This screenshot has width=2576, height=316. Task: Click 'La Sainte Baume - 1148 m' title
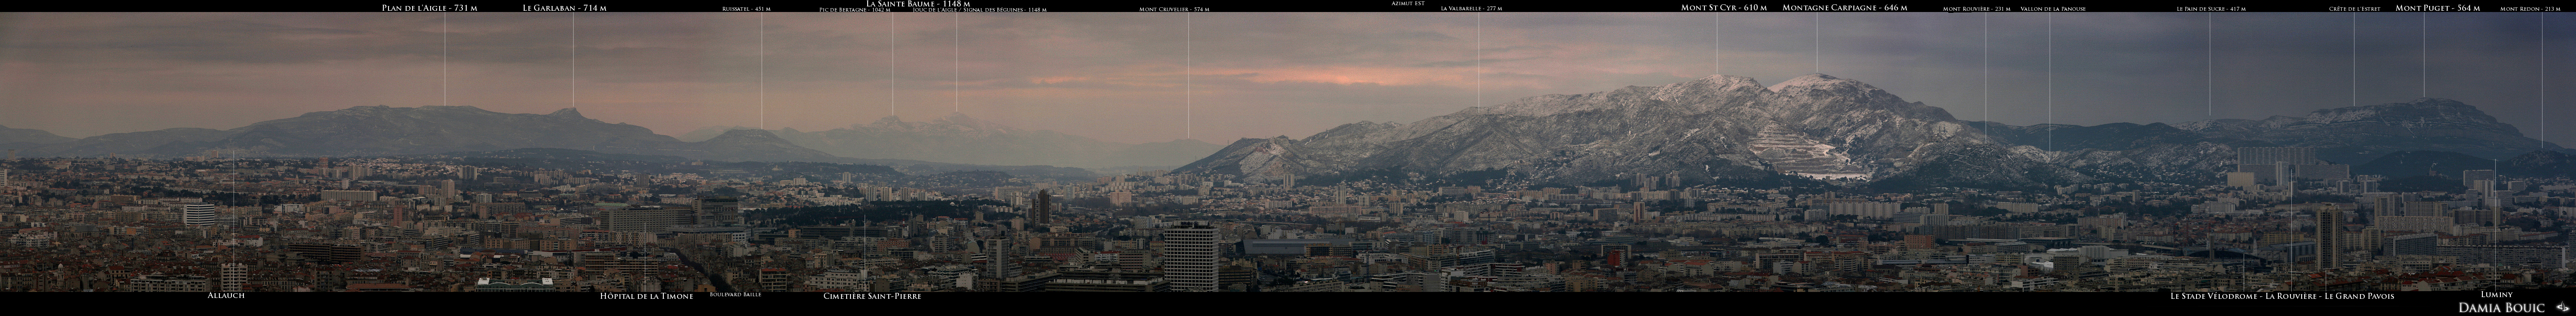pos(918,4)
